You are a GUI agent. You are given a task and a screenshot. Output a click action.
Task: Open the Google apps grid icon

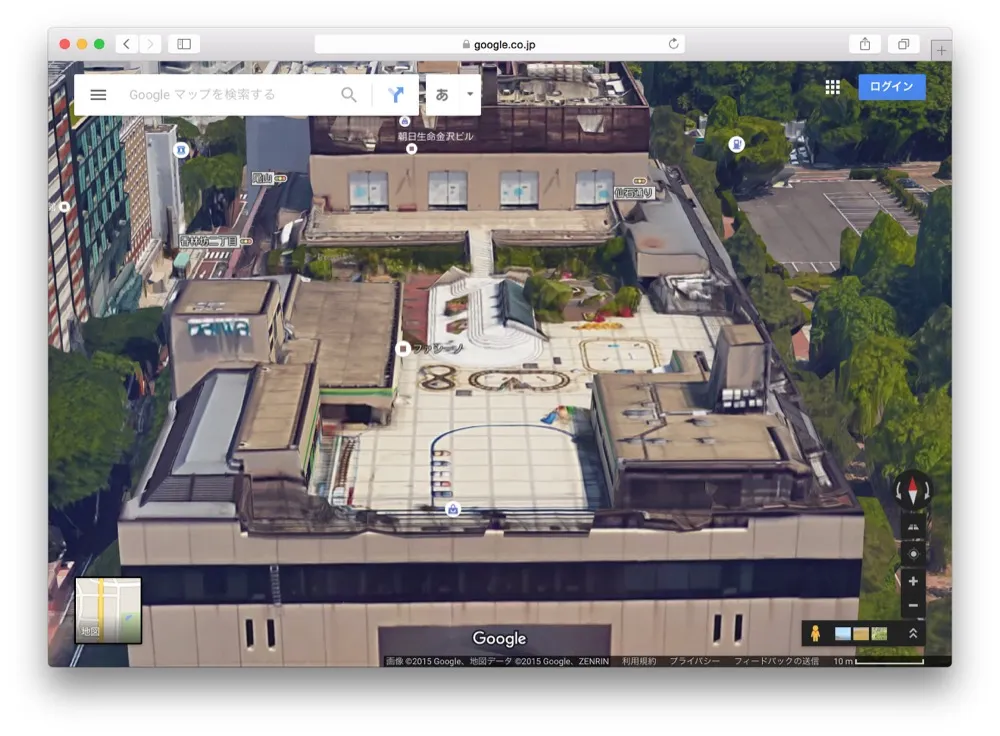click(833, 87)
